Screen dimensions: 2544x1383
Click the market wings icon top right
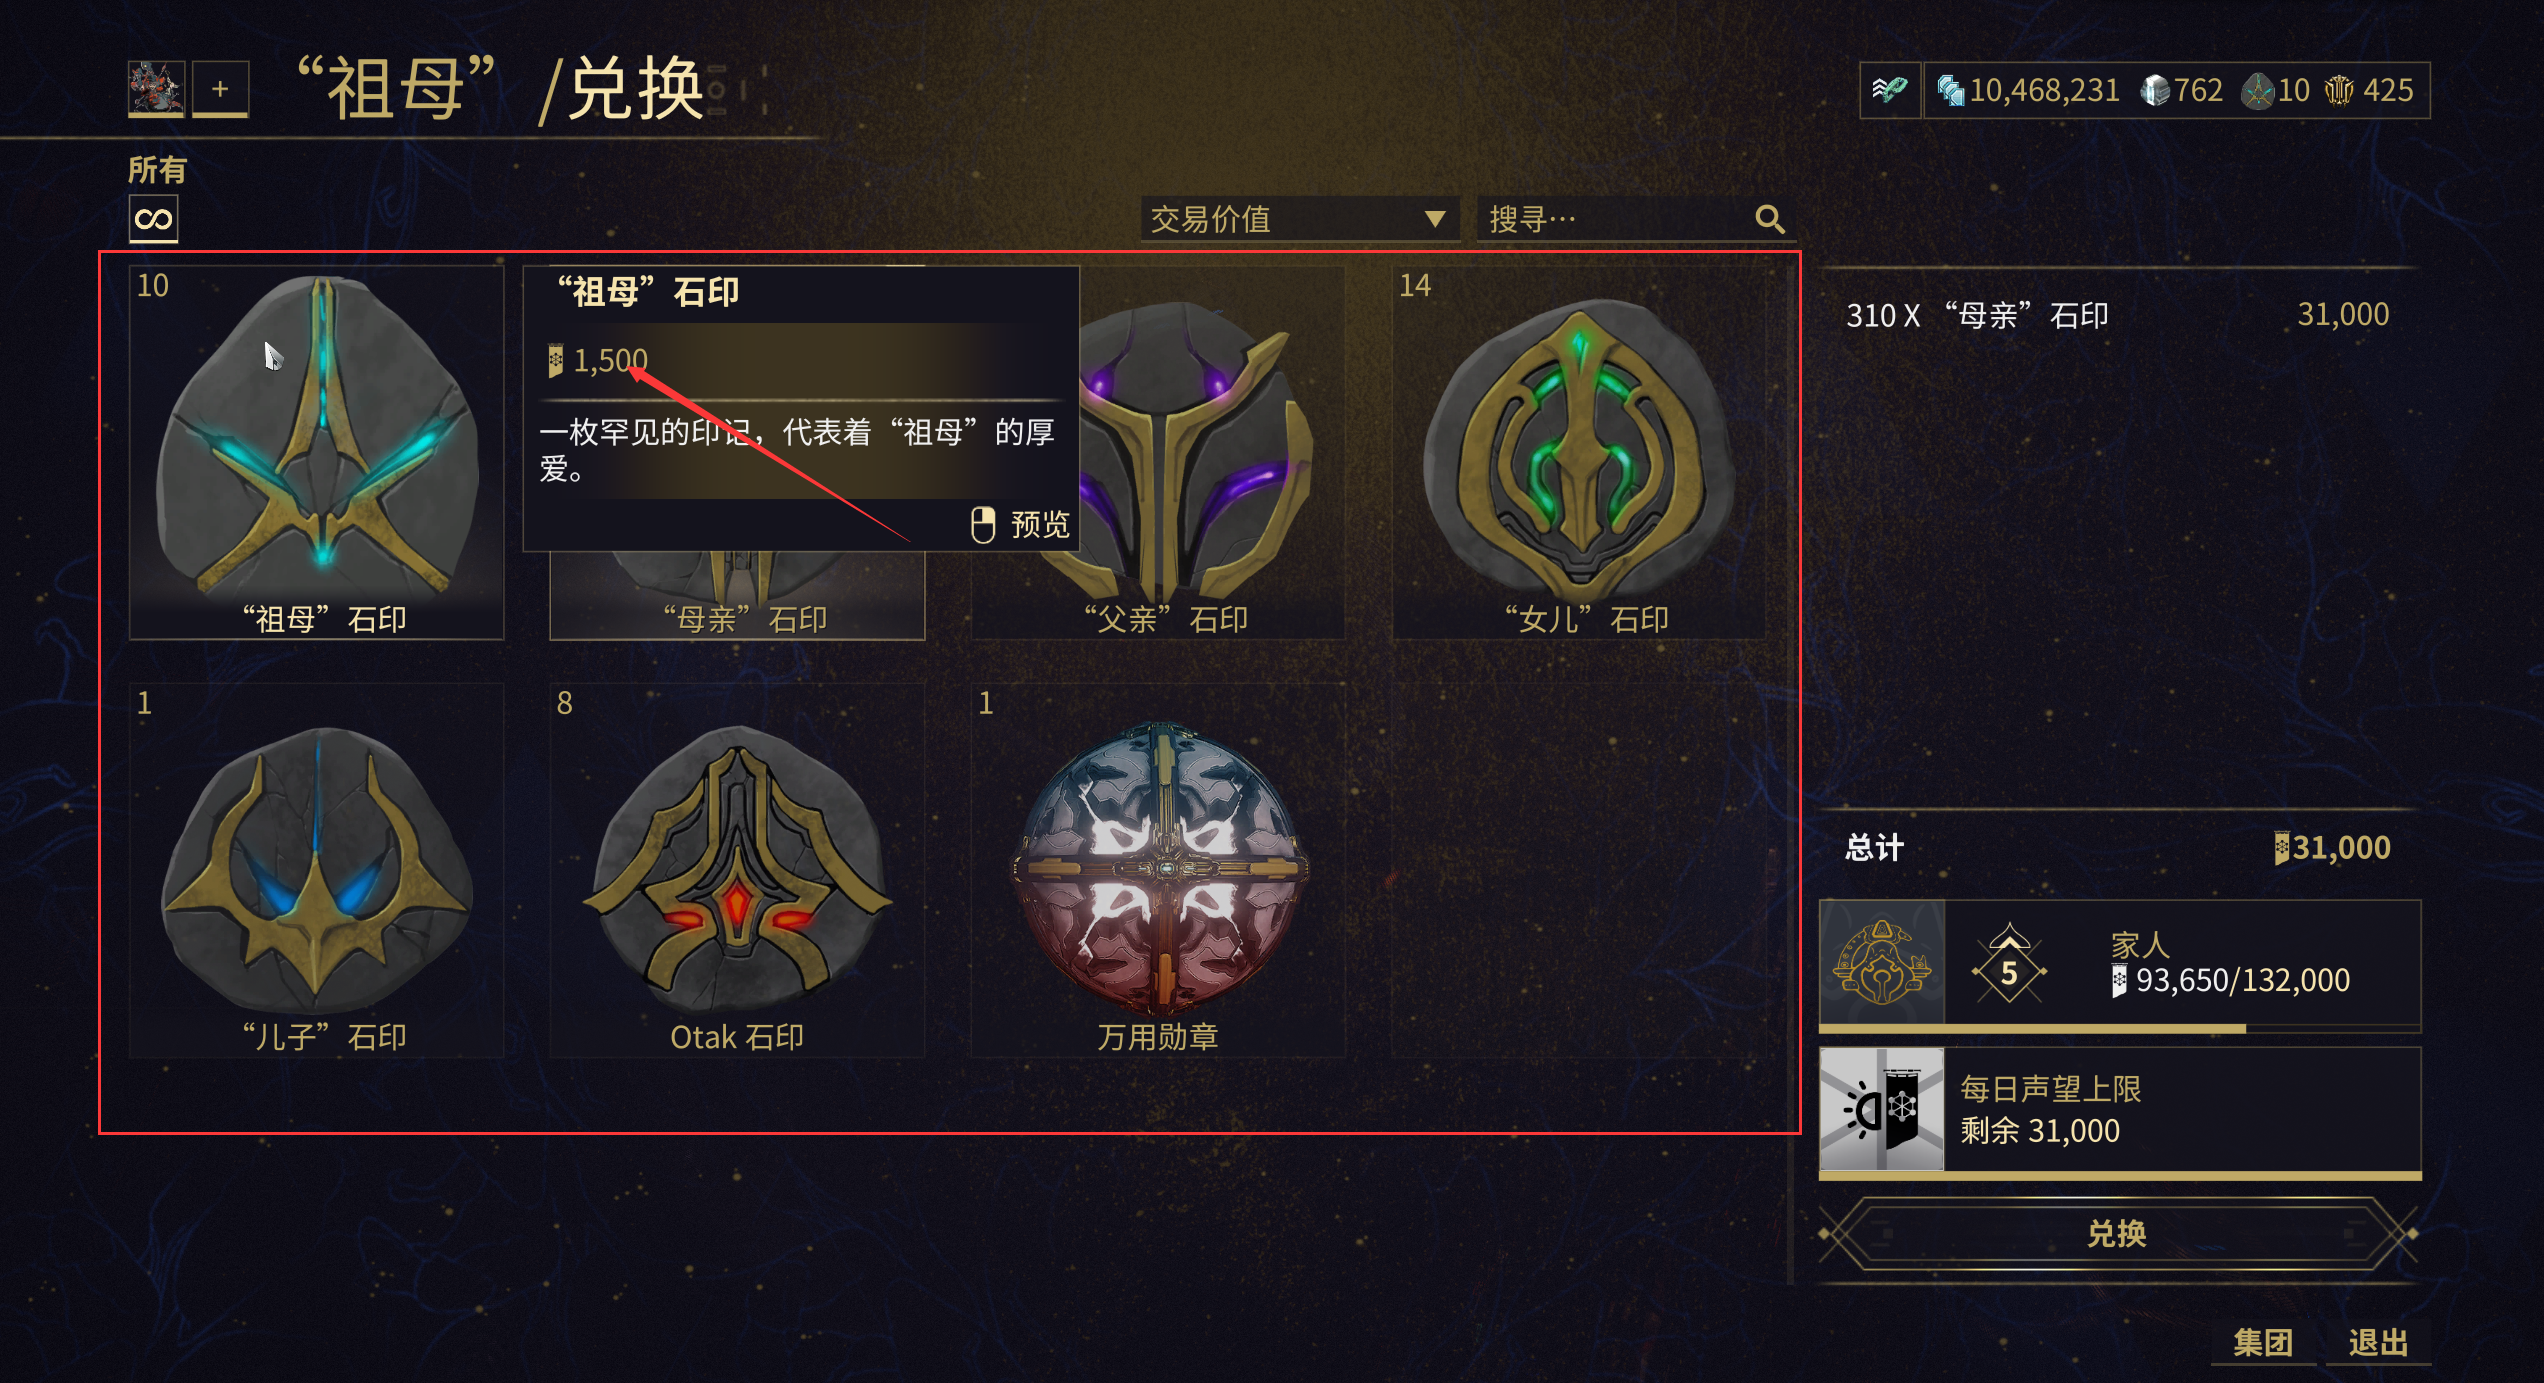click(1889, 90)
